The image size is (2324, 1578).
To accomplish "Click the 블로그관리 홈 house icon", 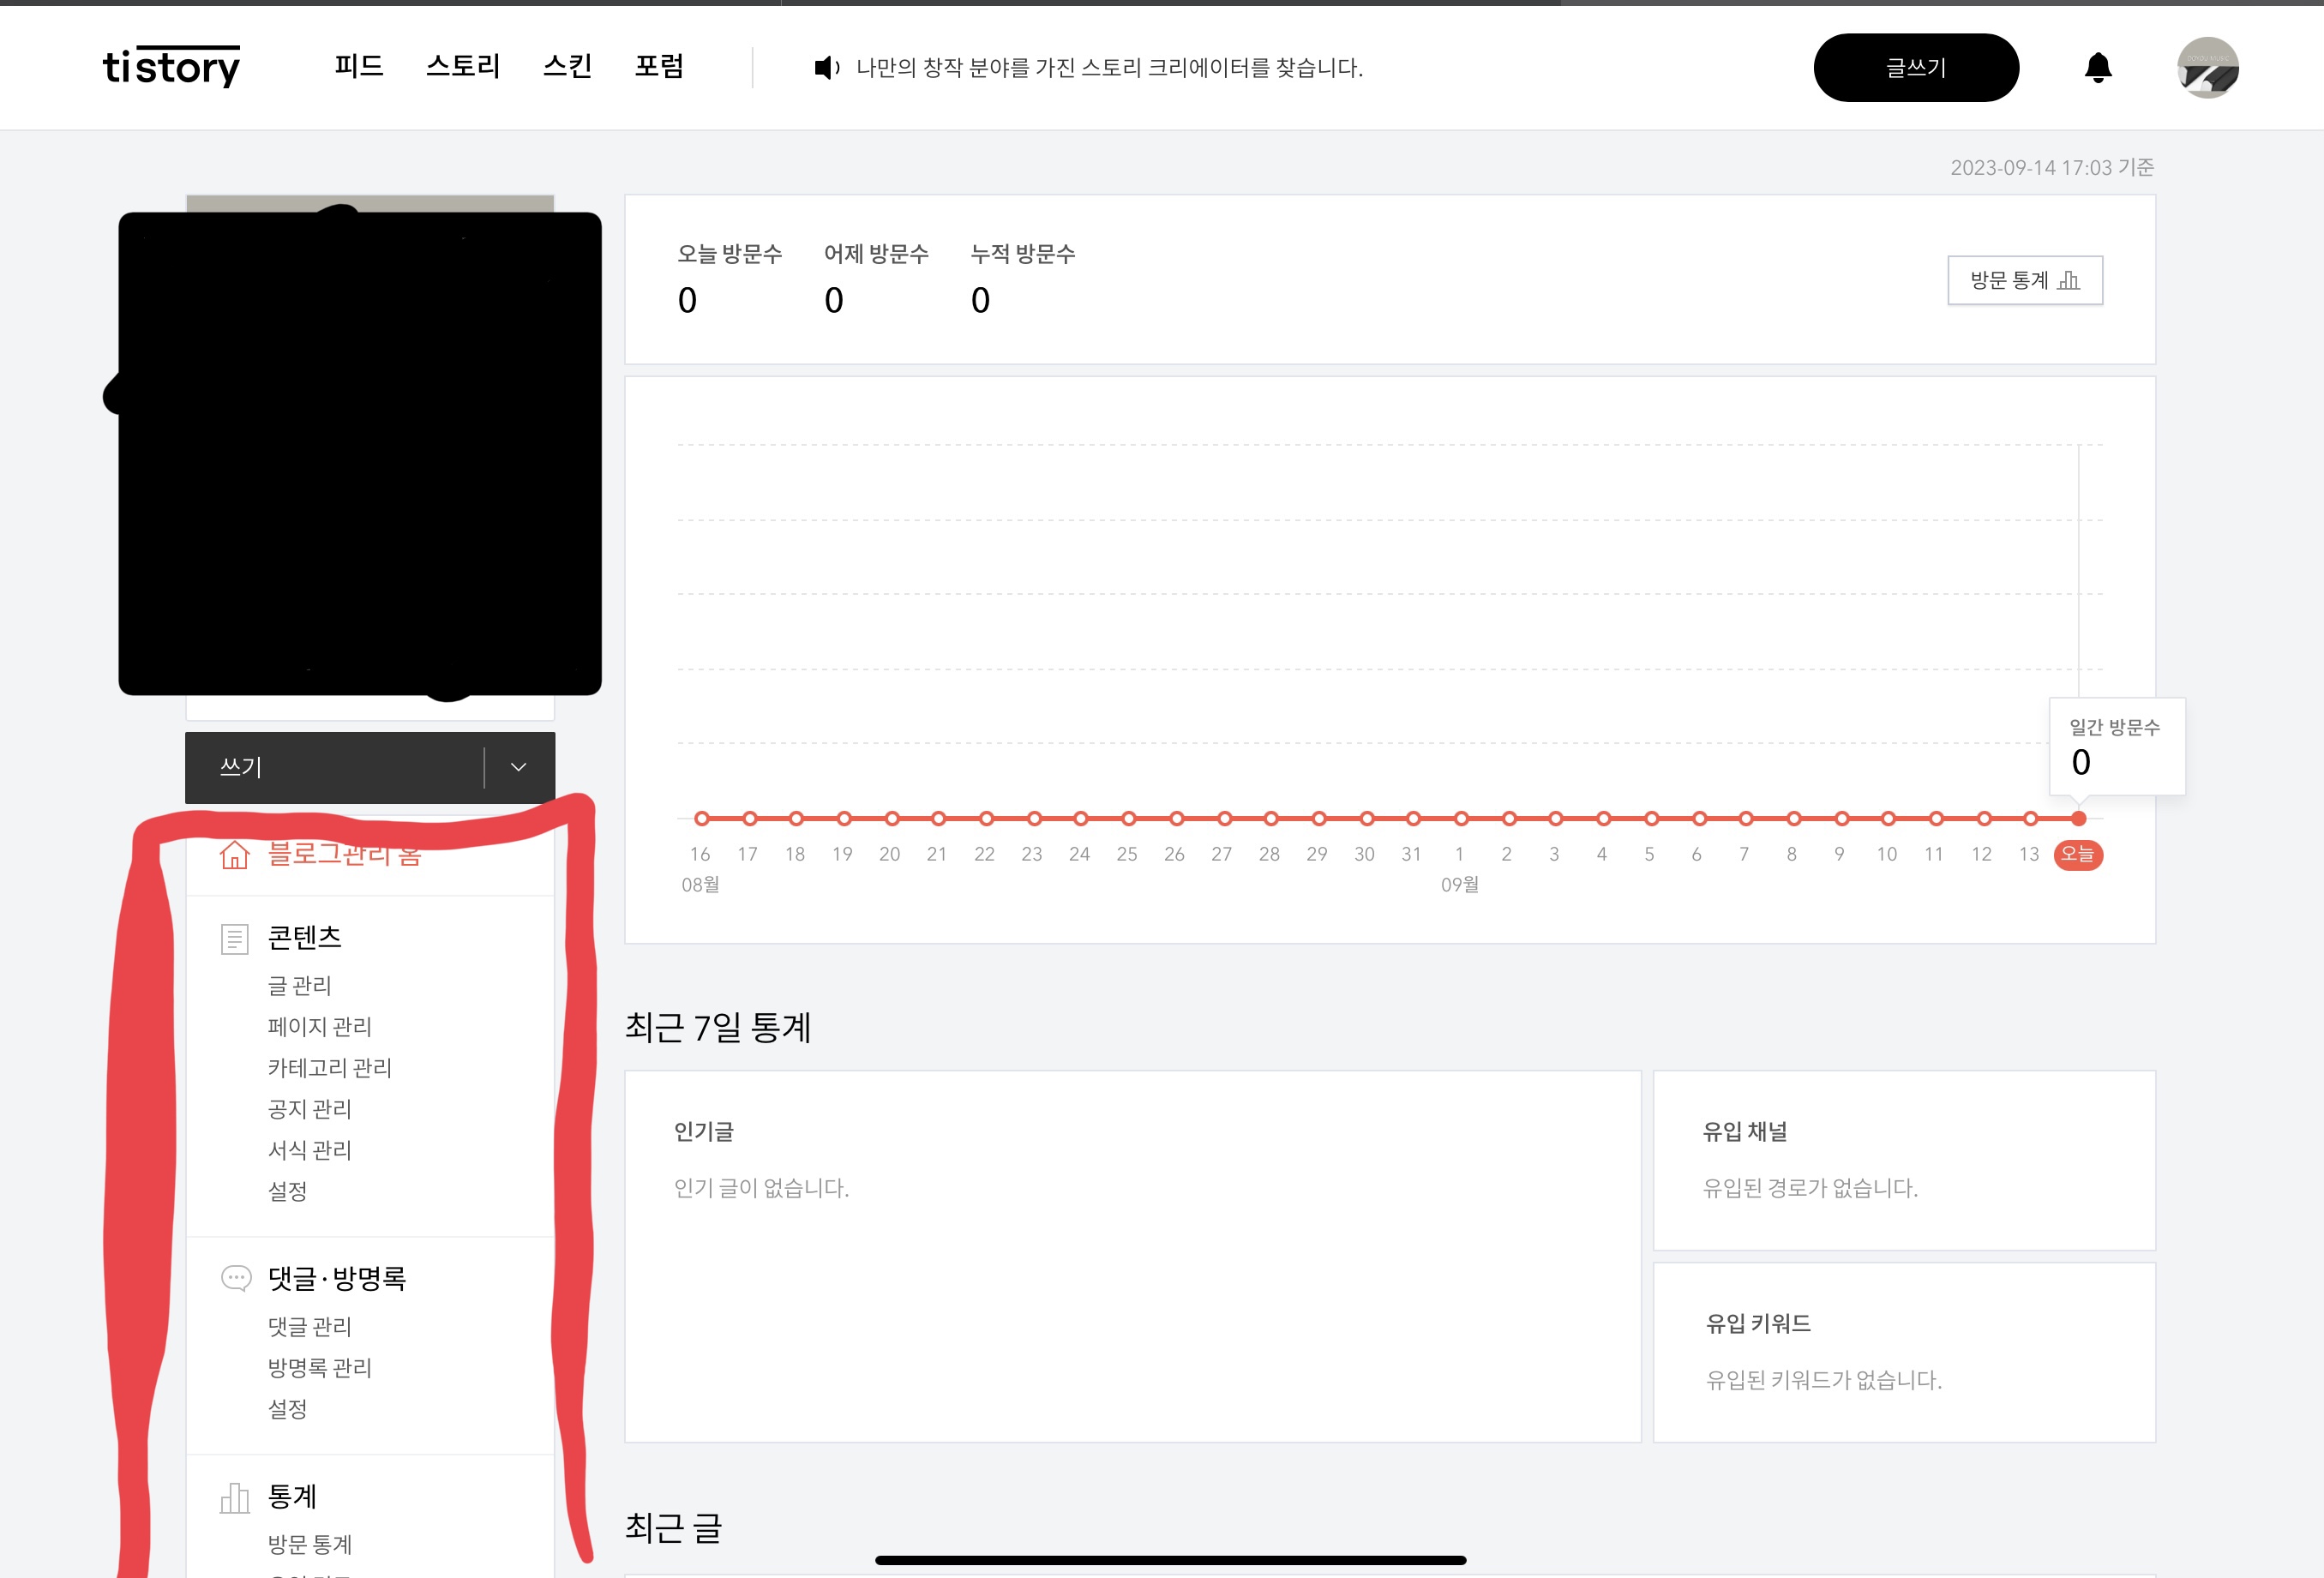I will coord(234,855).
